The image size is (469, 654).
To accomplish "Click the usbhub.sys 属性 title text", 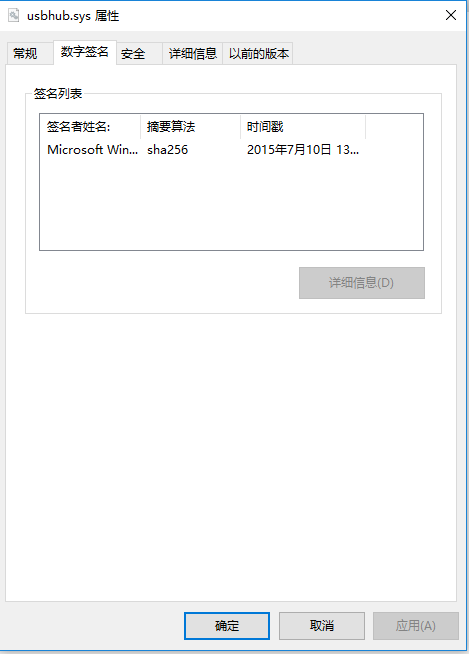I will pyautogui.click(x=73, y=16).
